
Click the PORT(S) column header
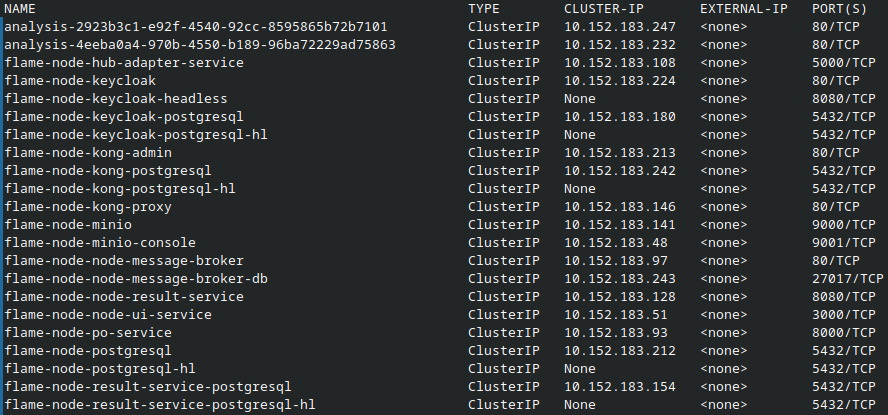pos(839,8)
